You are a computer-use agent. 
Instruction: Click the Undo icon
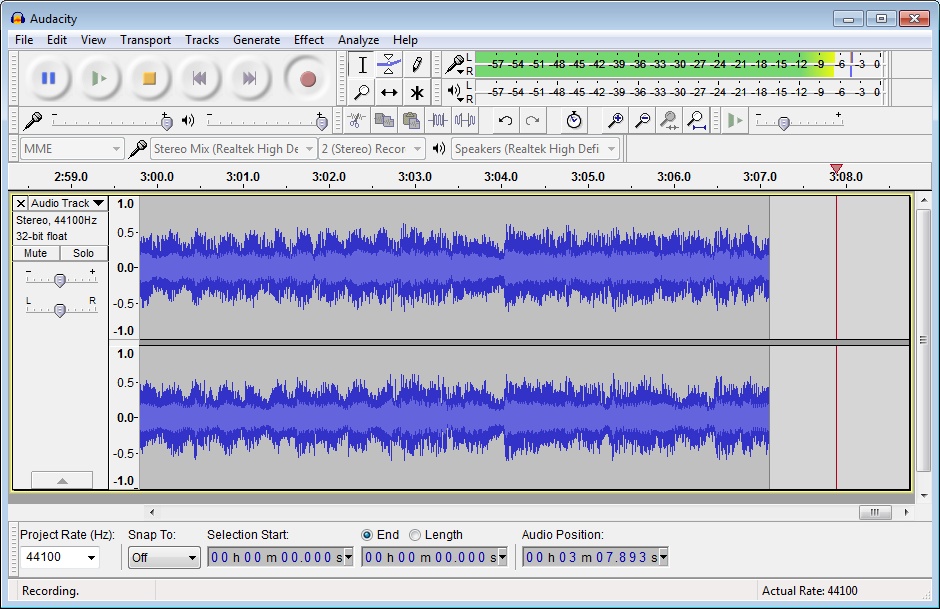point(506,121)
